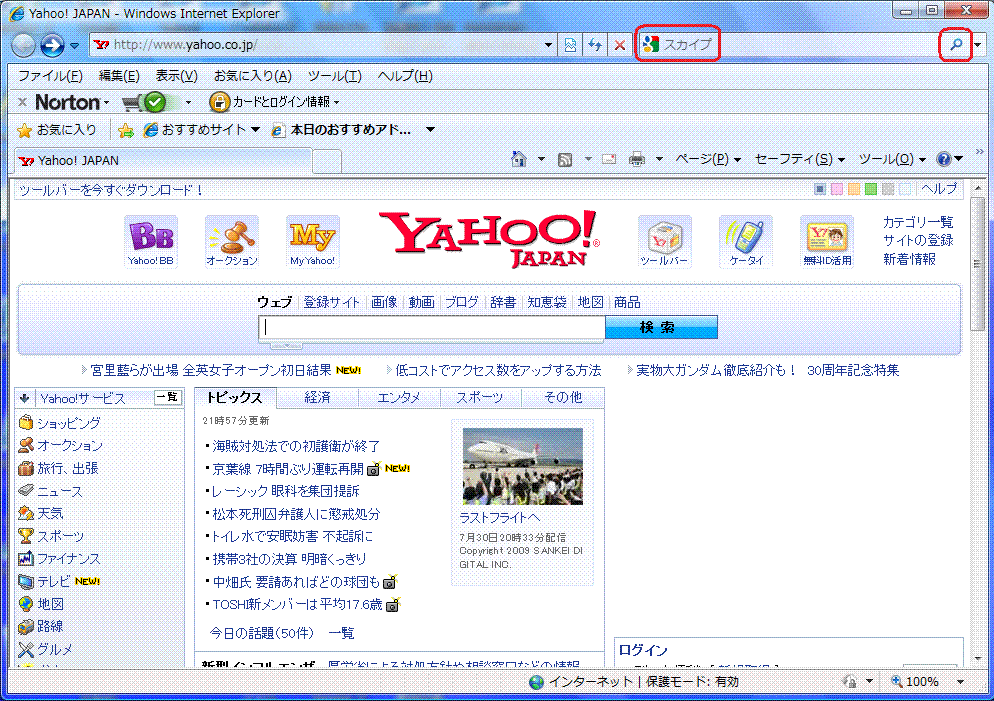Click the printer icon in command bar
Image resolution: width=994 pixels, height=701 pixels.
tap(636, 159)
